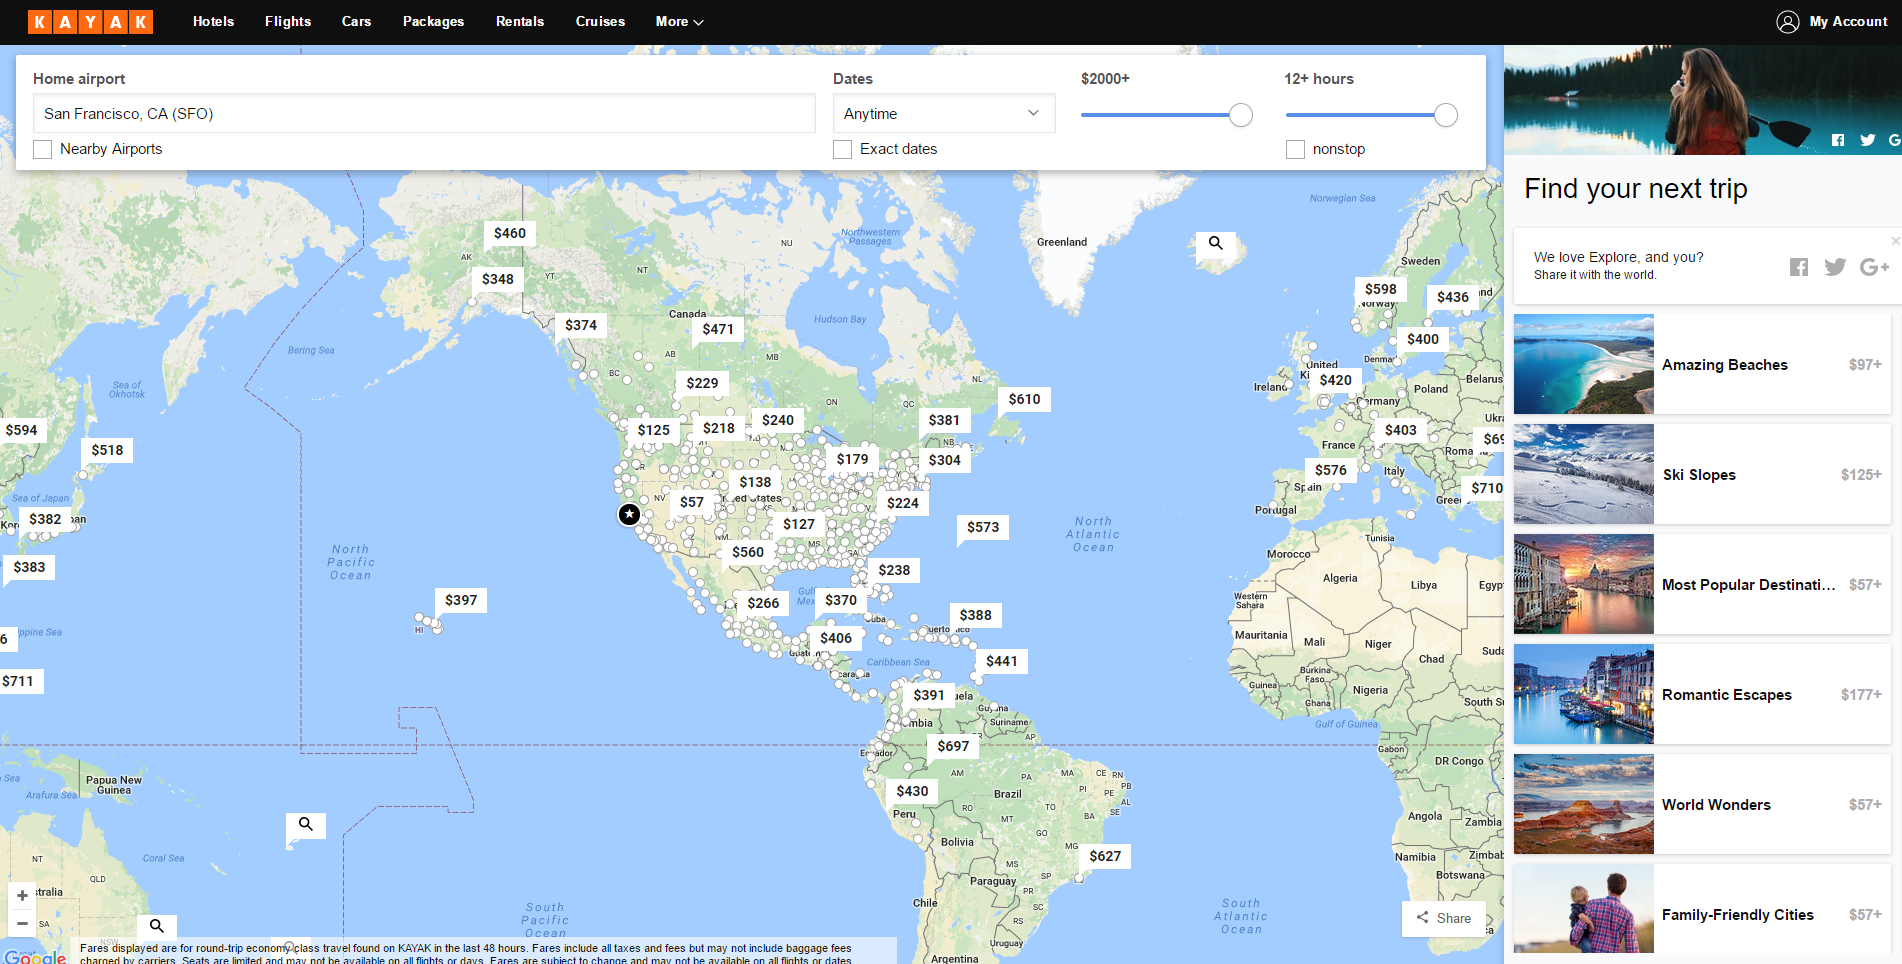Select the $518 fare marker near Japan

coord(107,450)
